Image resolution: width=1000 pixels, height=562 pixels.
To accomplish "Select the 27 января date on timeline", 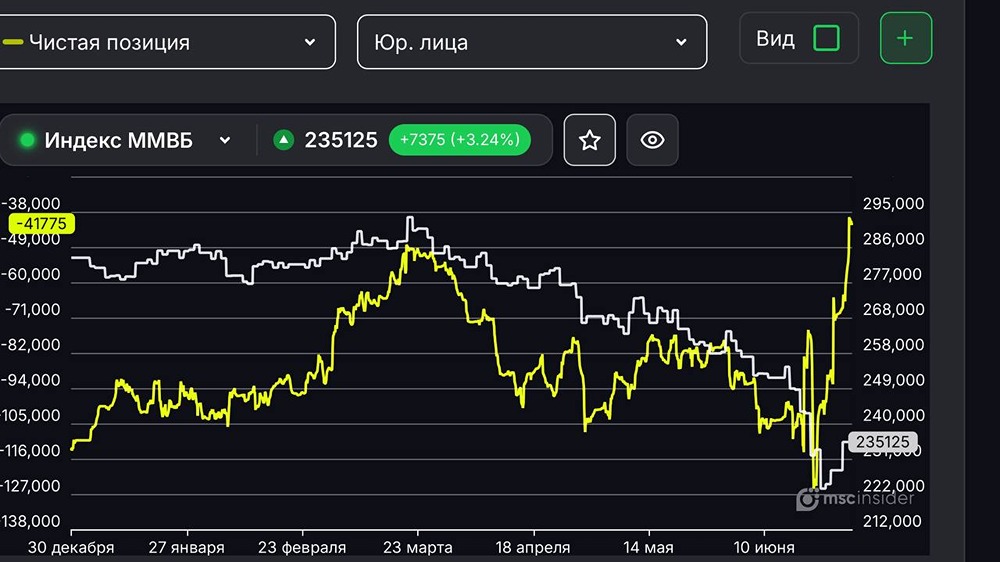I will click(186, 547).
